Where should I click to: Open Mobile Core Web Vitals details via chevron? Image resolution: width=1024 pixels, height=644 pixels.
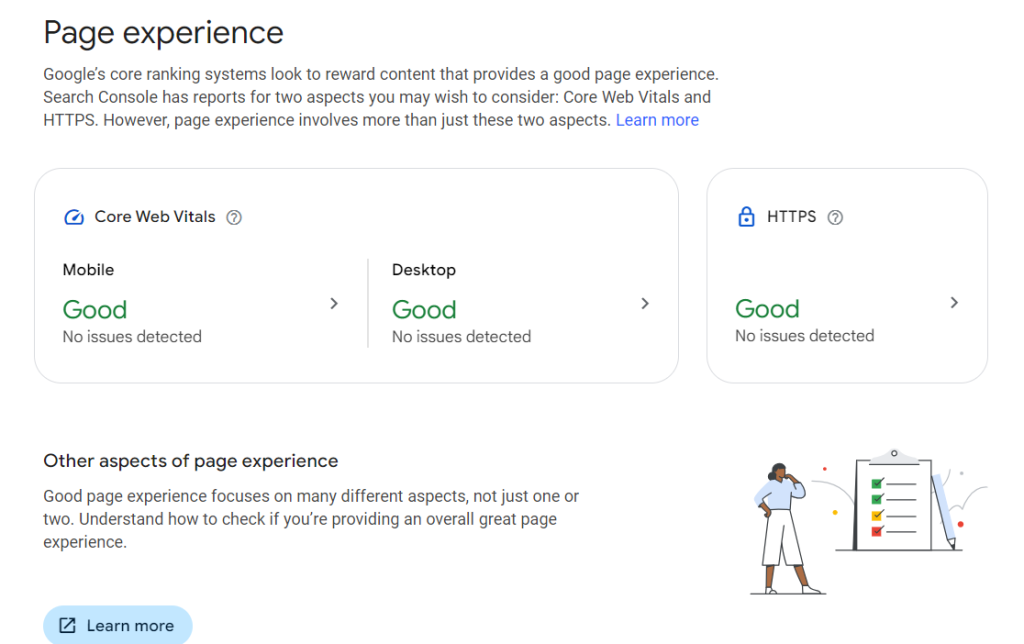[333, 303]
